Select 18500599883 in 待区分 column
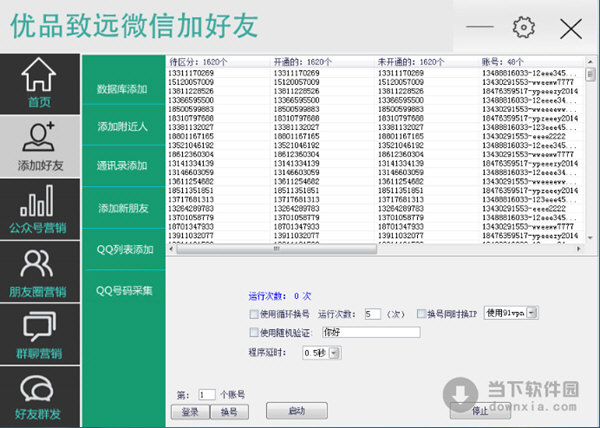Image resolution: width=600 pixels, height=428 pixels. click(191, 109)
